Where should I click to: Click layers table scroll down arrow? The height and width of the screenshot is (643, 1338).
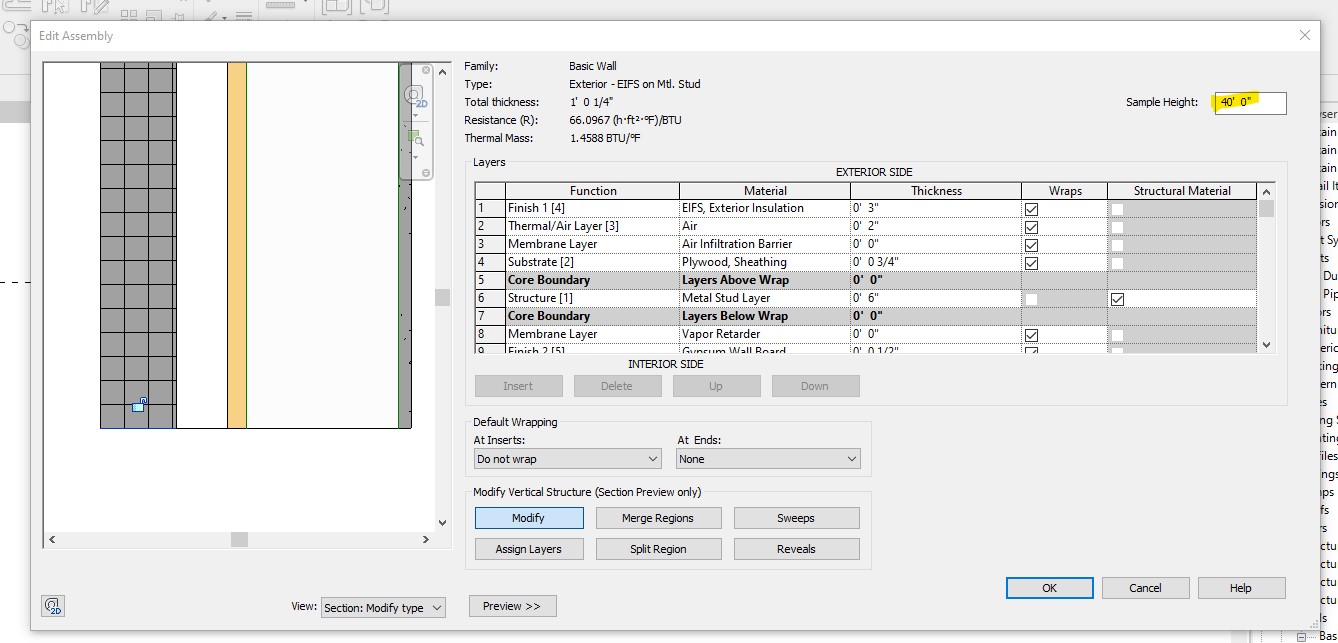[1267, 344]
